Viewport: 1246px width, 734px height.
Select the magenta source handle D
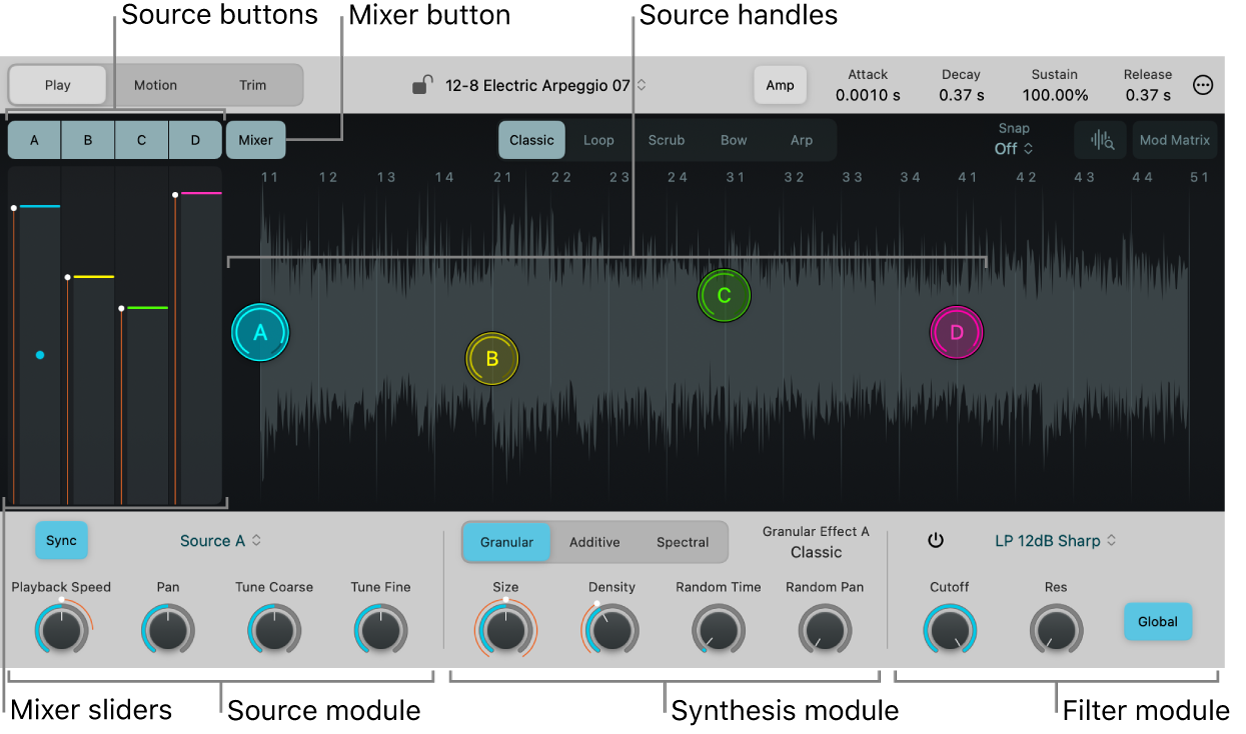[x=957, y=333]
